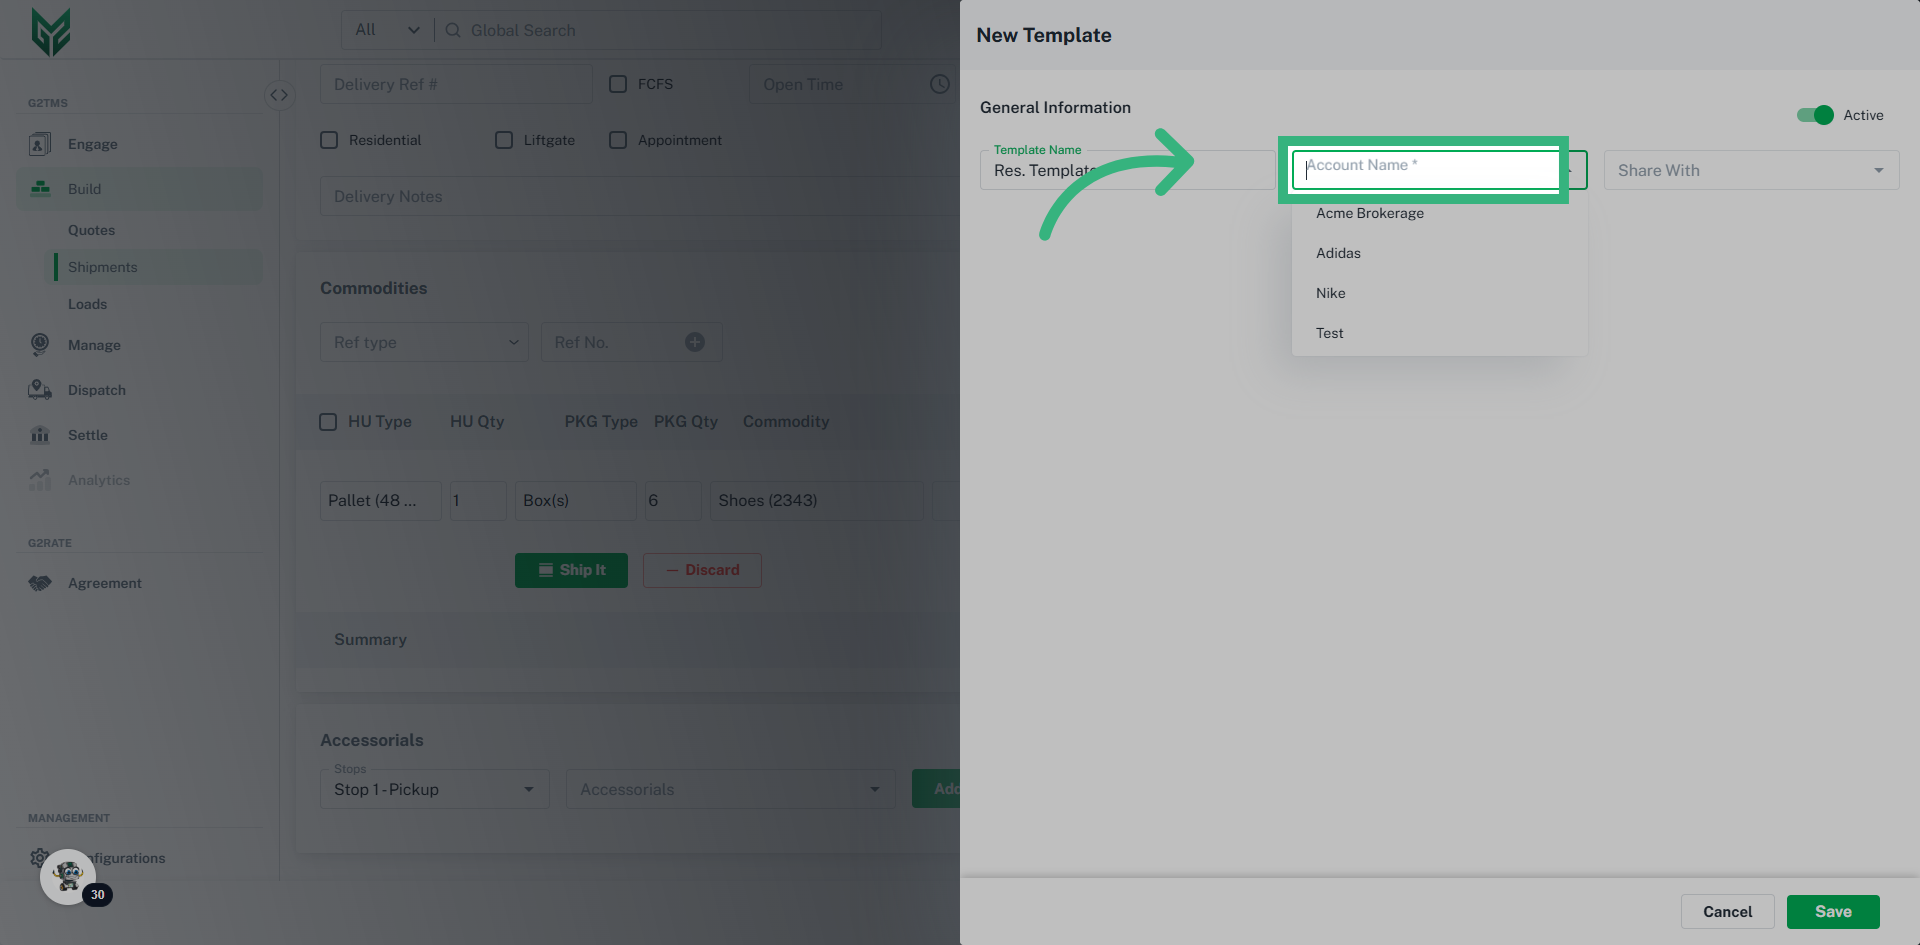
Task: Check the Residential option
Action: [329, 140]
